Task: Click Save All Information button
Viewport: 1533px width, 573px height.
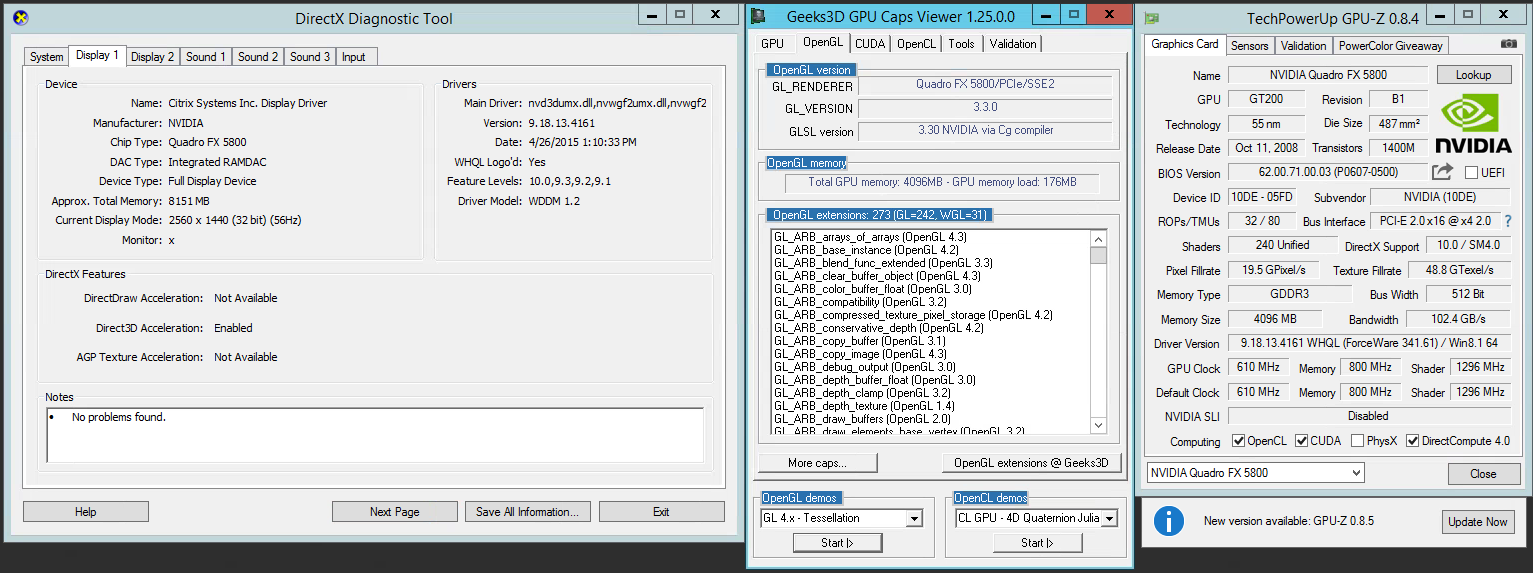Action: 528,511
